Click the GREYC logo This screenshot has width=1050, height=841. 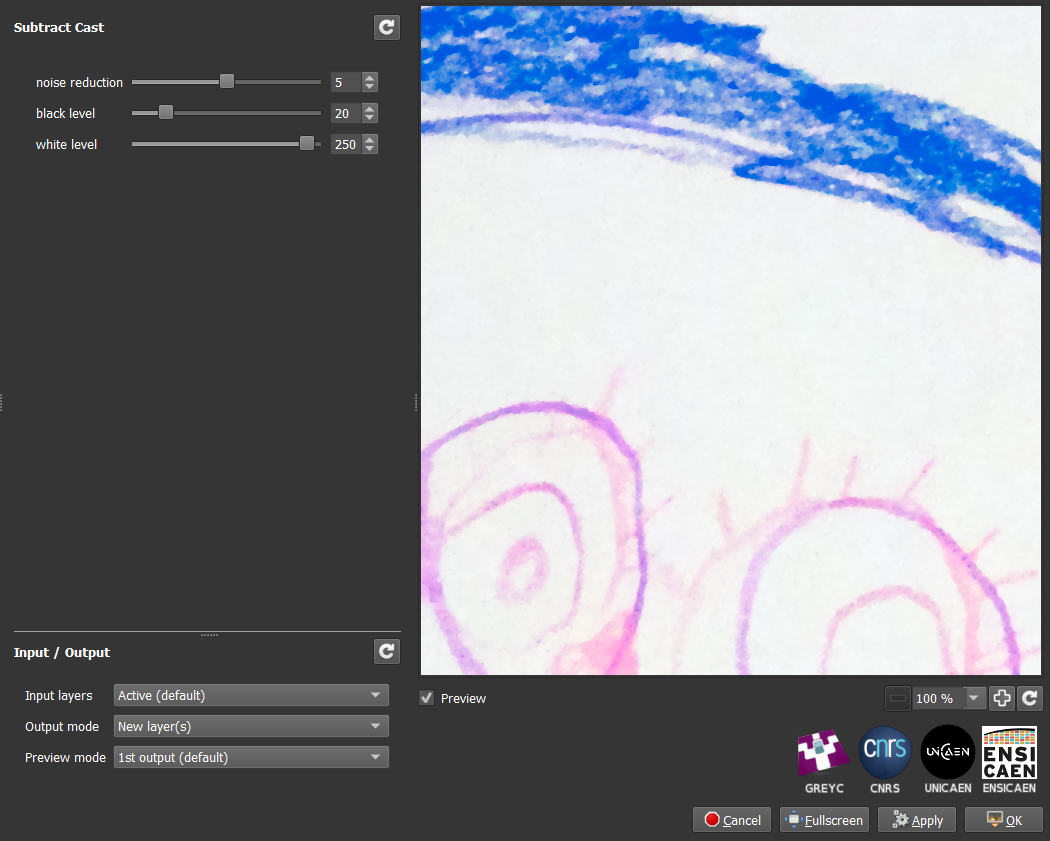tap(824, 757)
